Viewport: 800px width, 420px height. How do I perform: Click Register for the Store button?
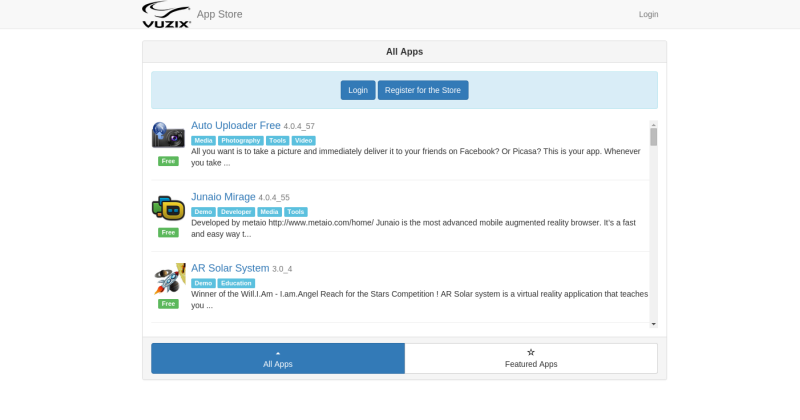(422, 90)
